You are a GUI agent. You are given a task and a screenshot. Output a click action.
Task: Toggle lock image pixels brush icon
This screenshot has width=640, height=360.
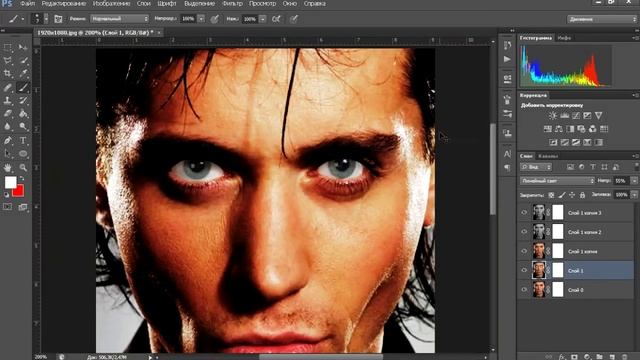point(562,195)
